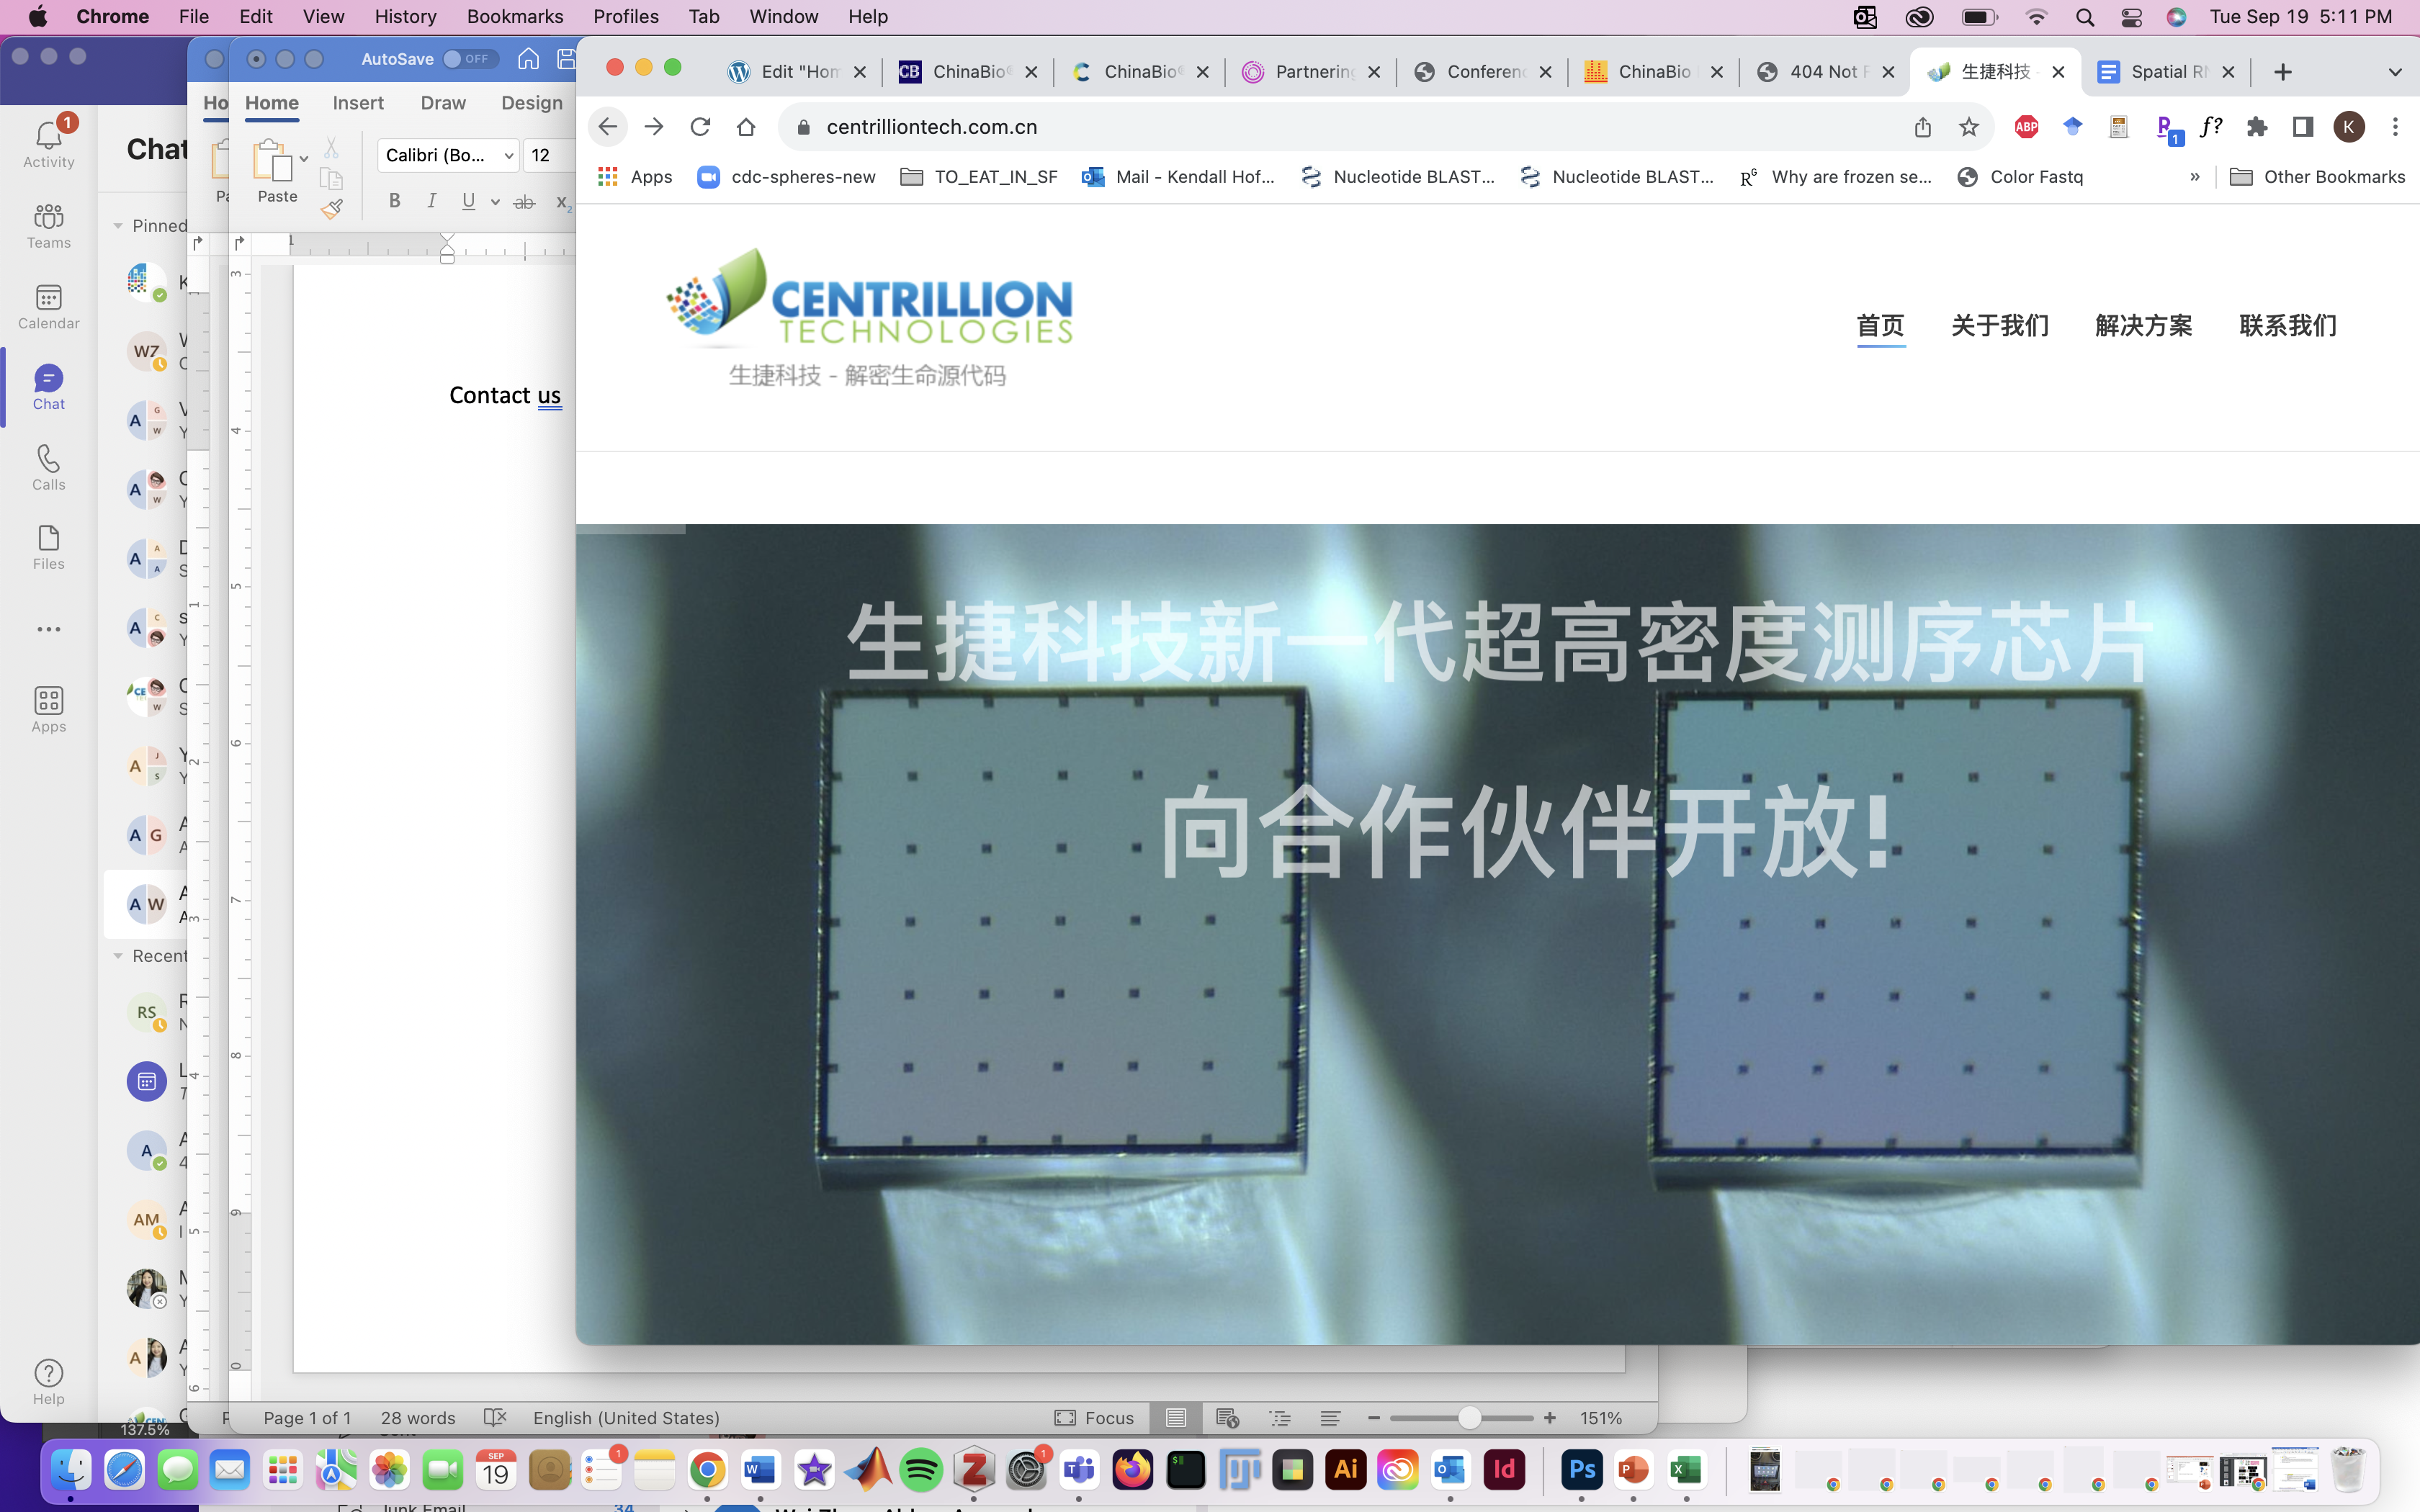Enable Focus mode in Word status bar
The height and width of the screenshot is (1512, 2420).
pos(1095,1418)
